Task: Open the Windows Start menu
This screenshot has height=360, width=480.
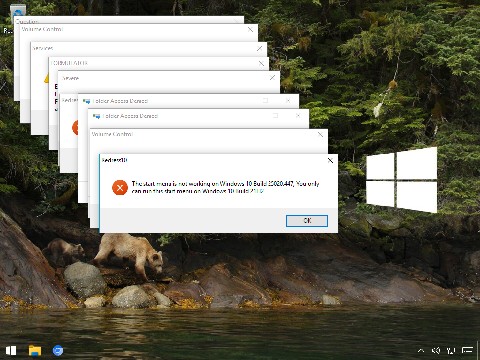Action: coord(11,350)
